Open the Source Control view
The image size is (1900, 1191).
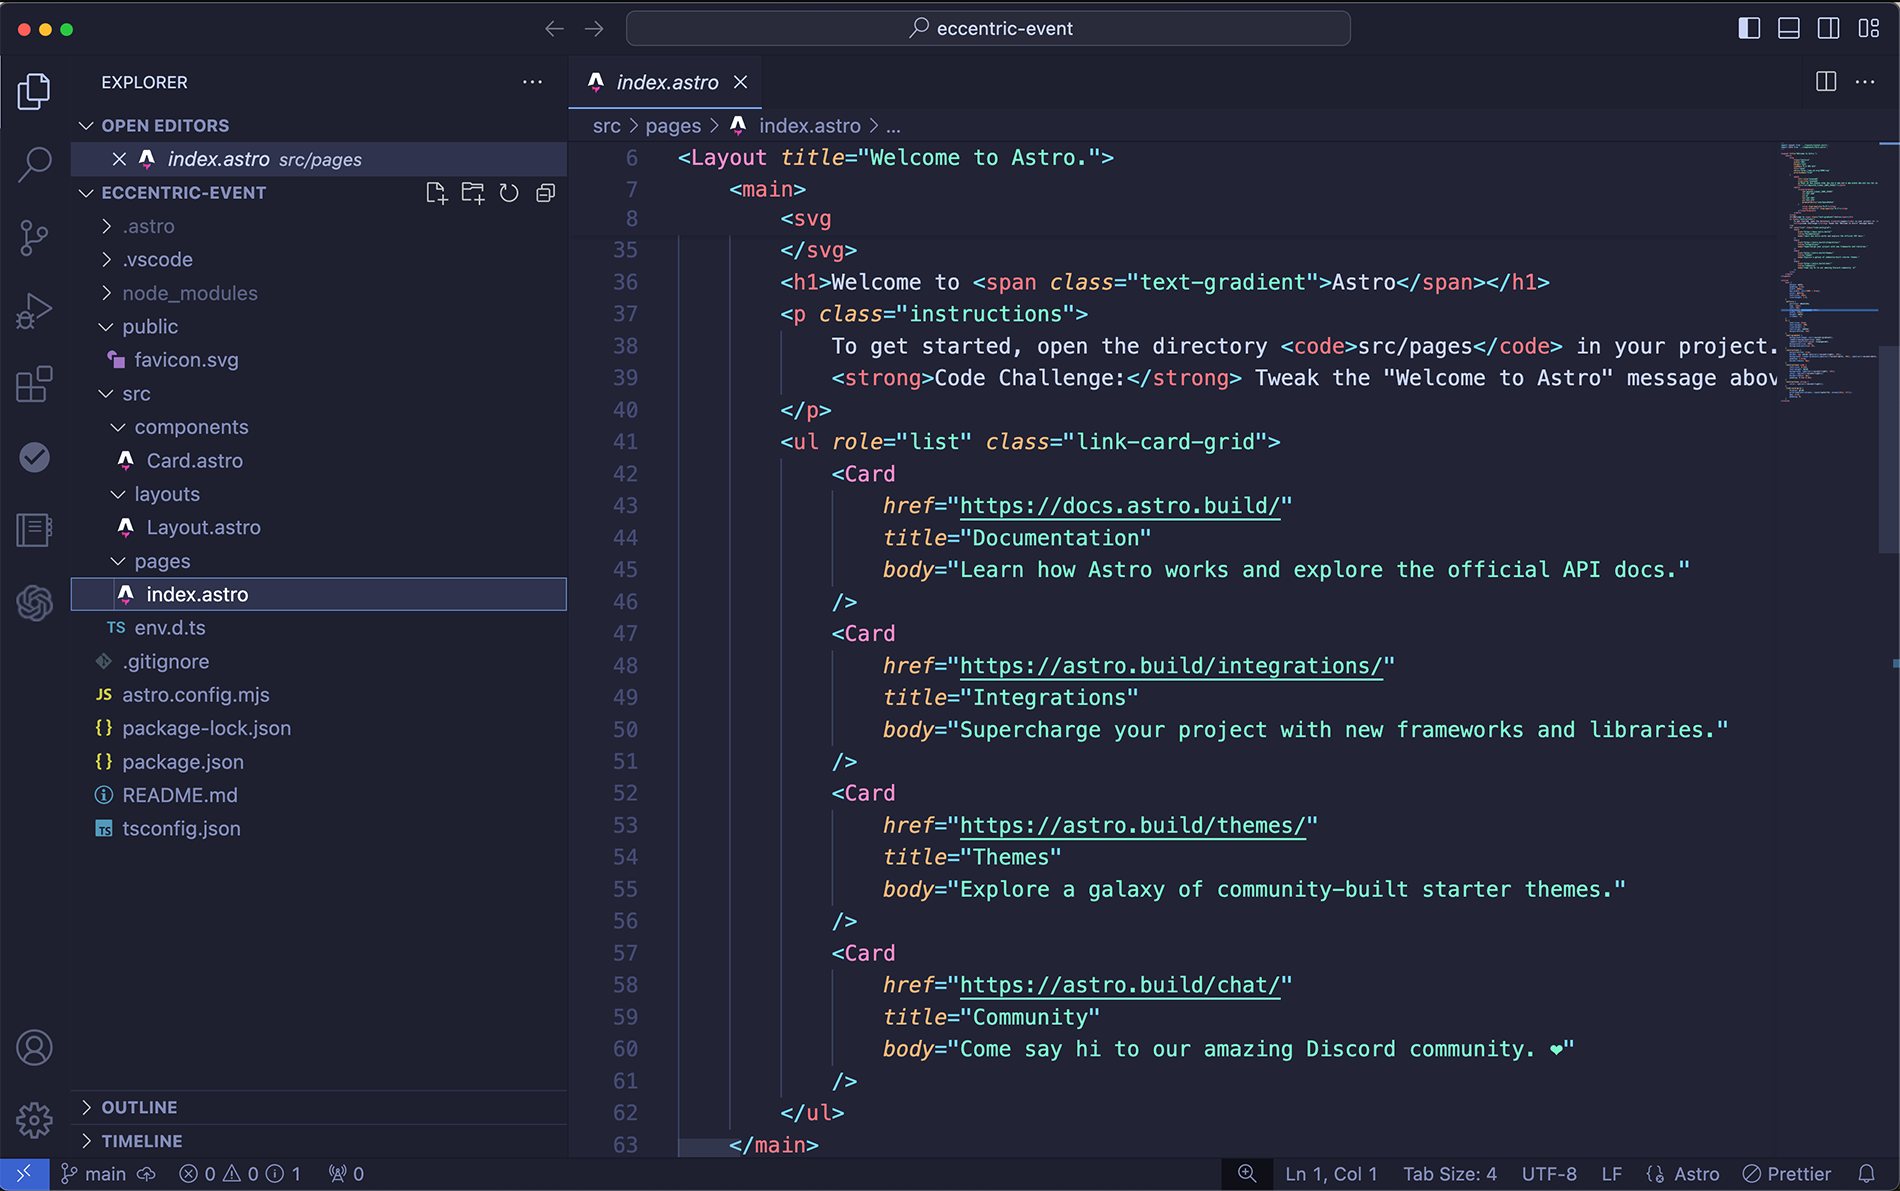click(35, 237)
